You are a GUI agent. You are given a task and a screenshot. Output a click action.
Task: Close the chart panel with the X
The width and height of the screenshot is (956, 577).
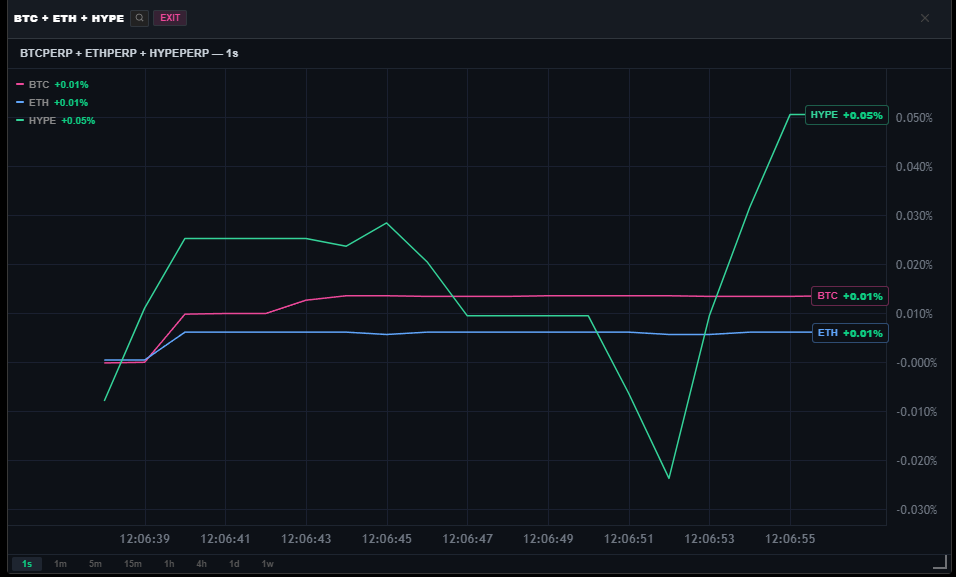pos(925,18)
